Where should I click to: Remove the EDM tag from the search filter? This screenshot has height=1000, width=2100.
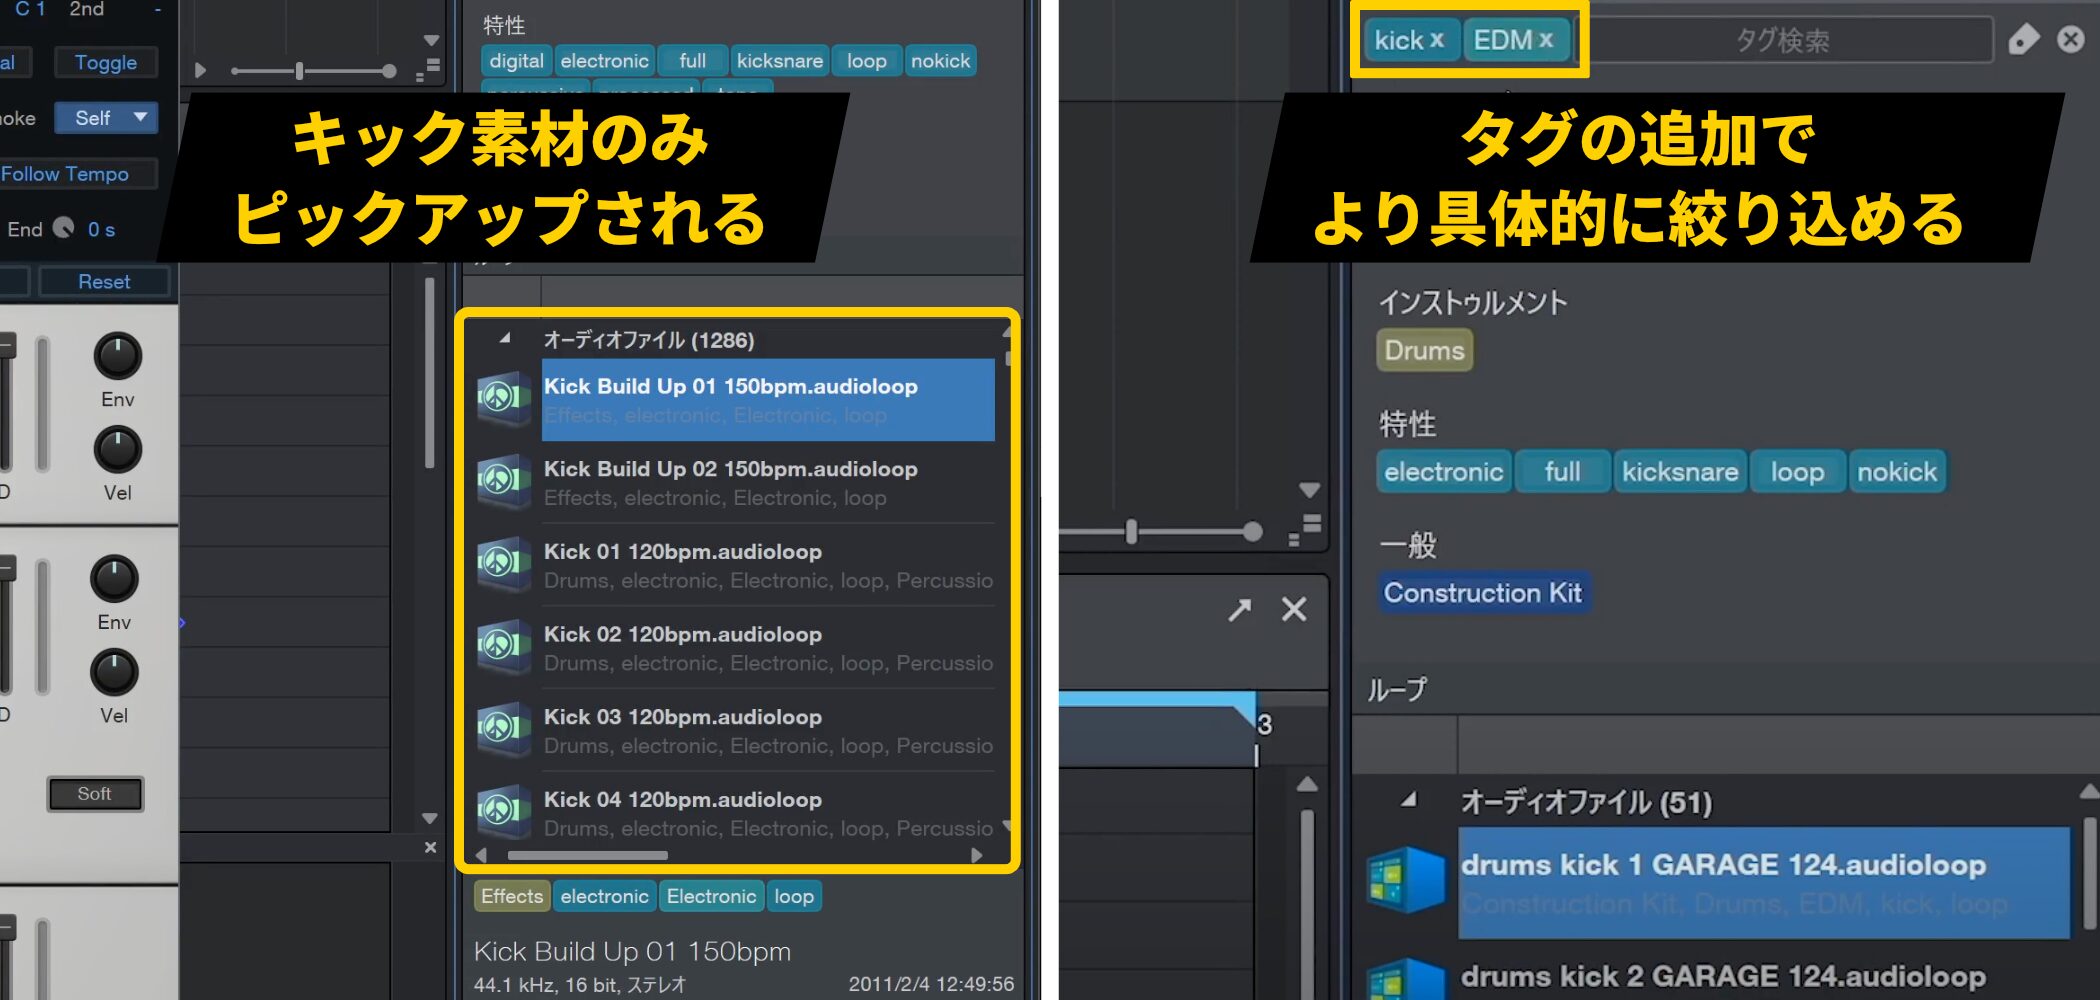(1546, 40)
